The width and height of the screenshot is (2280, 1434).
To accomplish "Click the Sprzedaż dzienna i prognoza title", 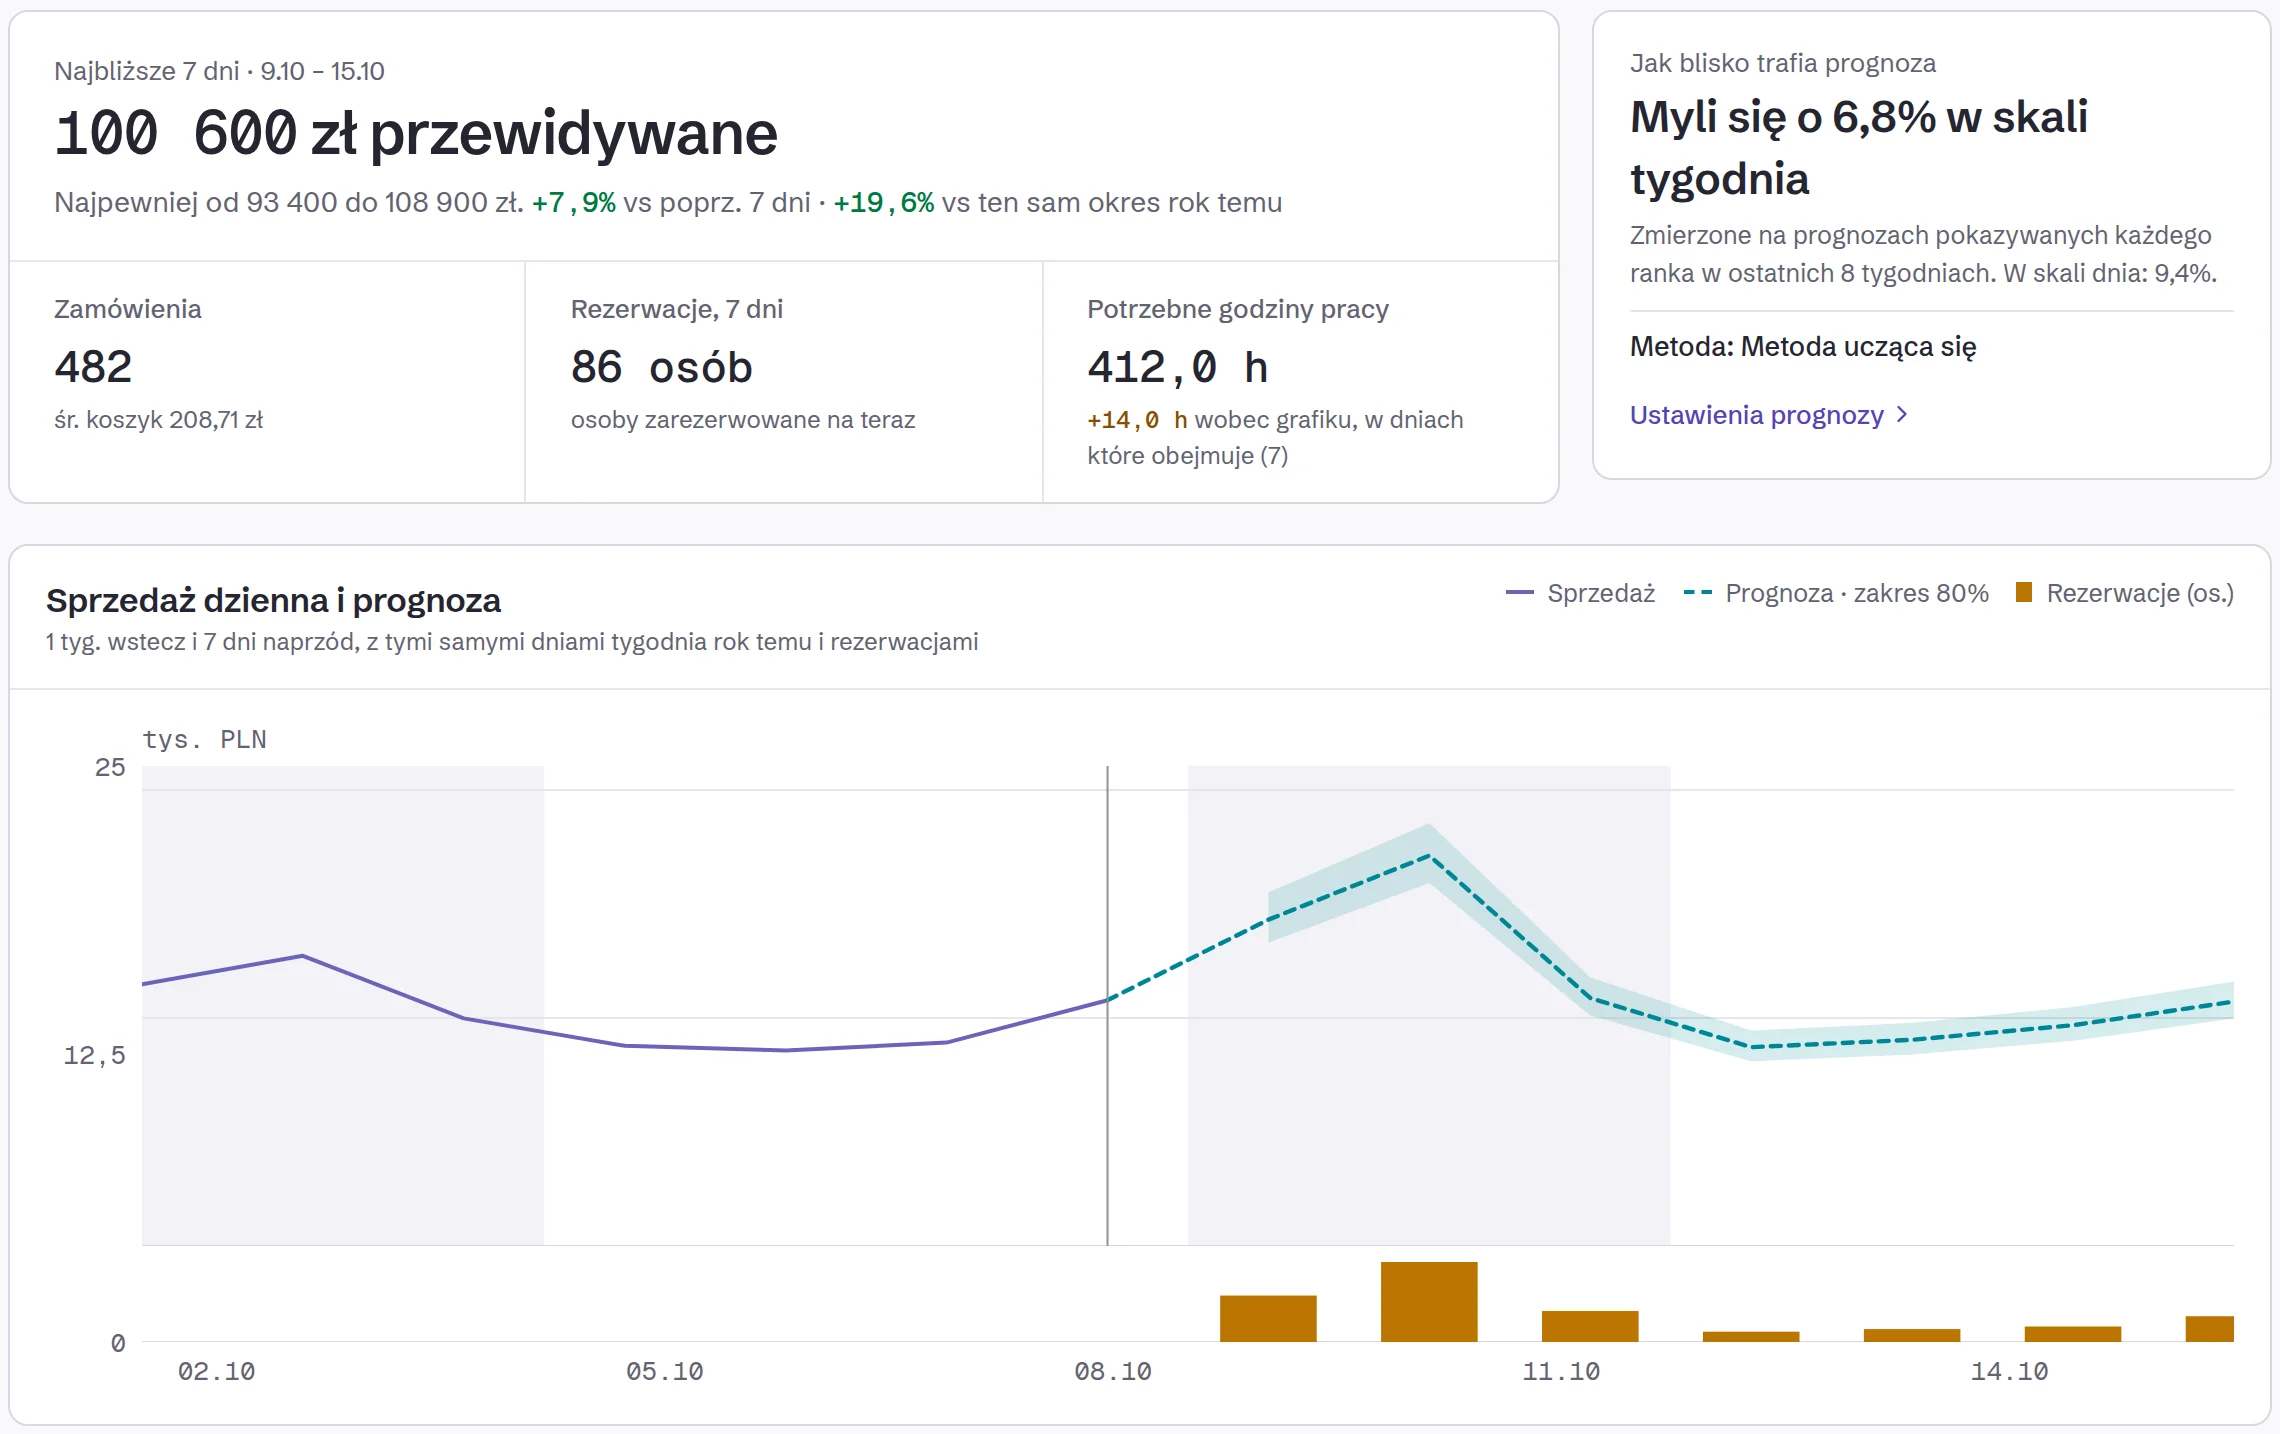I will [273, 600].
